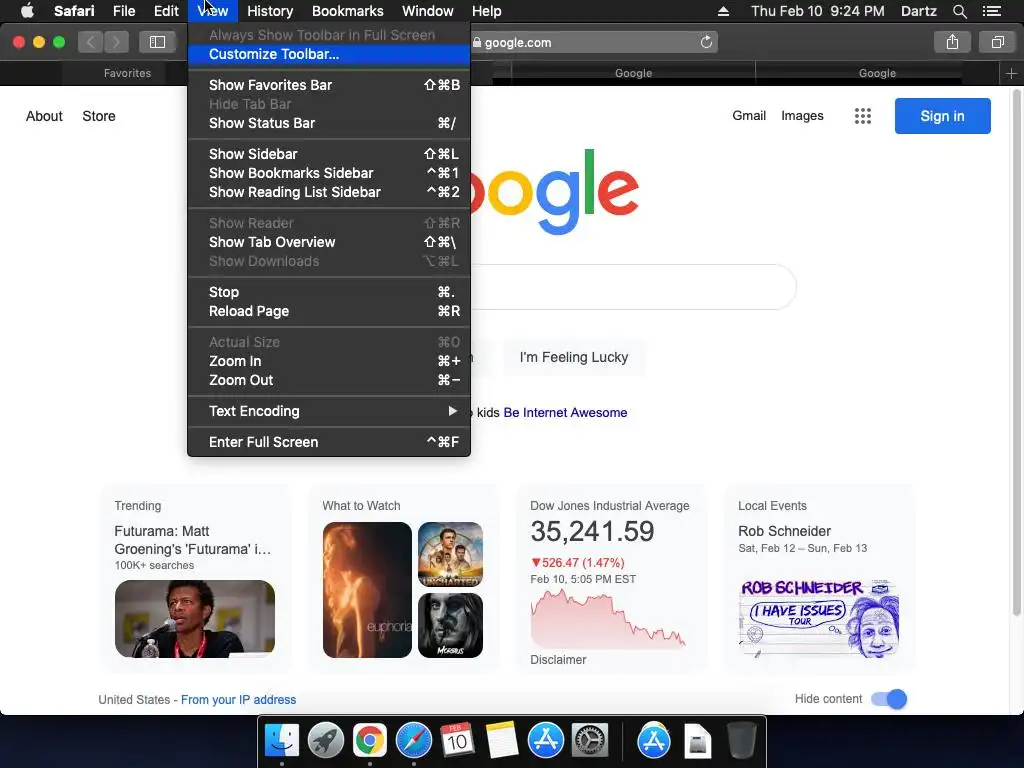Click the eject icon in menu bar

click(x=723, y=11)
